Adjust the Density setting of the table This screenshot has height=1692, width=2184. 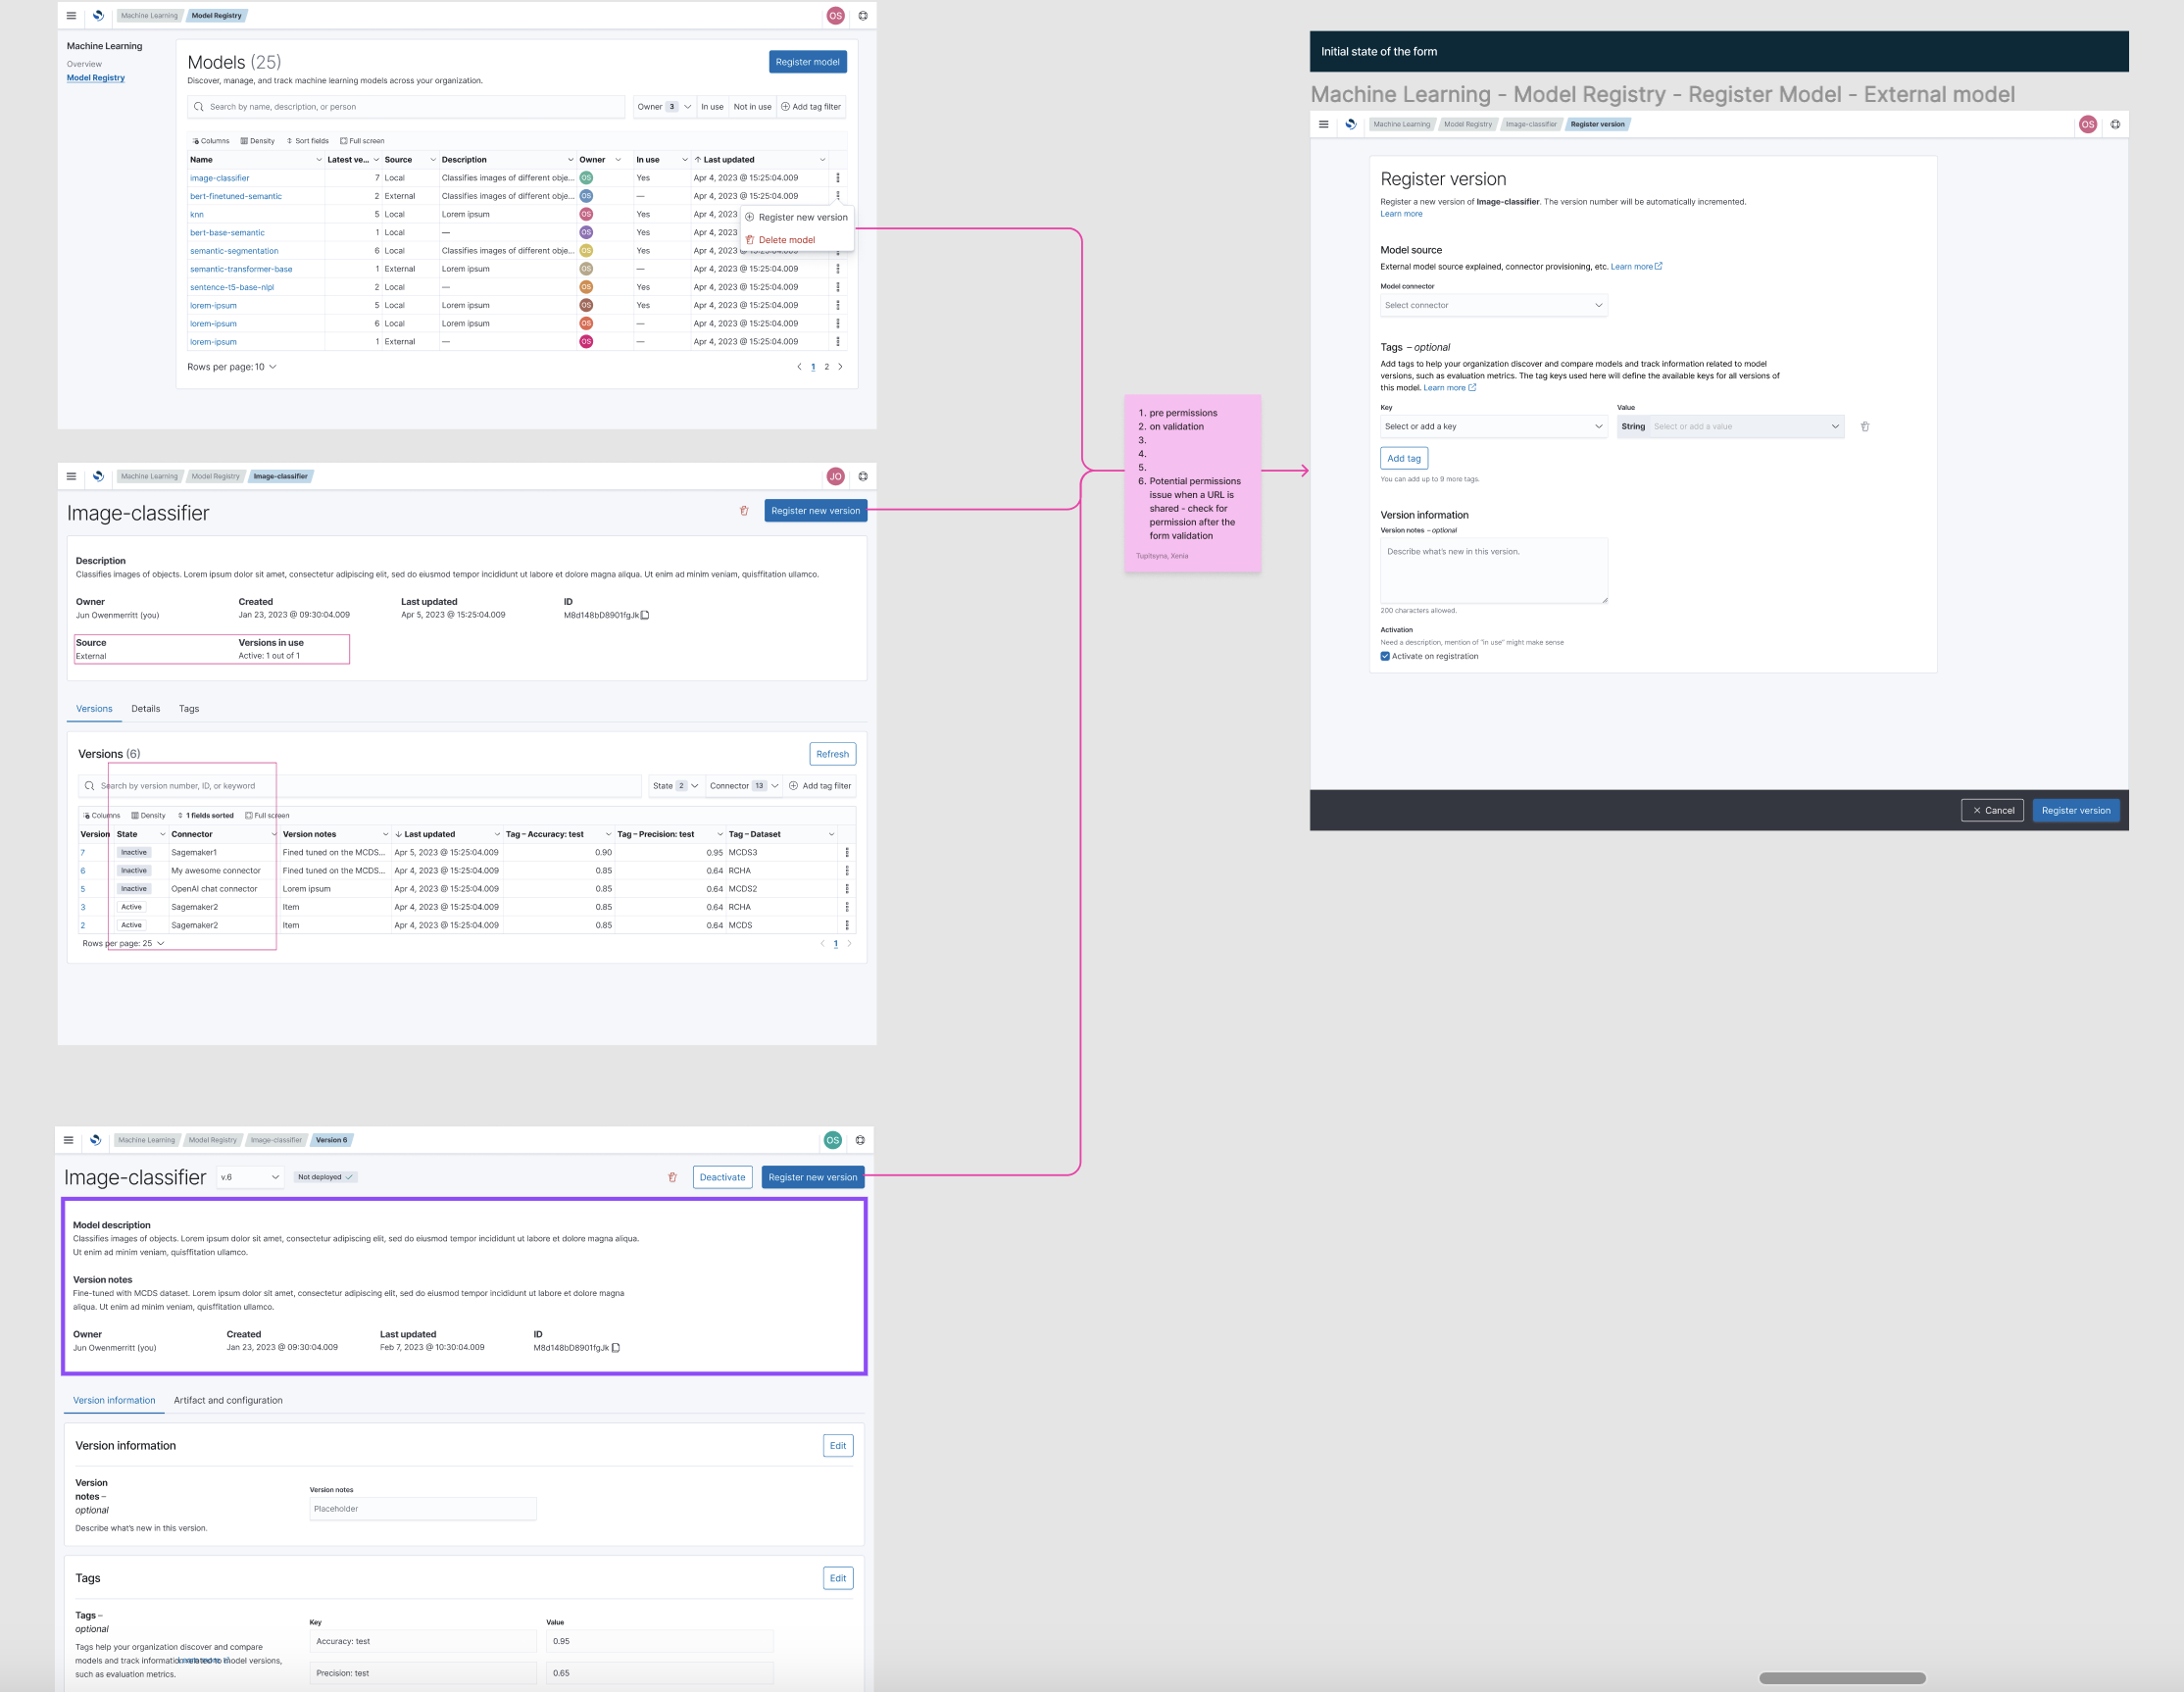click(258, 140)
